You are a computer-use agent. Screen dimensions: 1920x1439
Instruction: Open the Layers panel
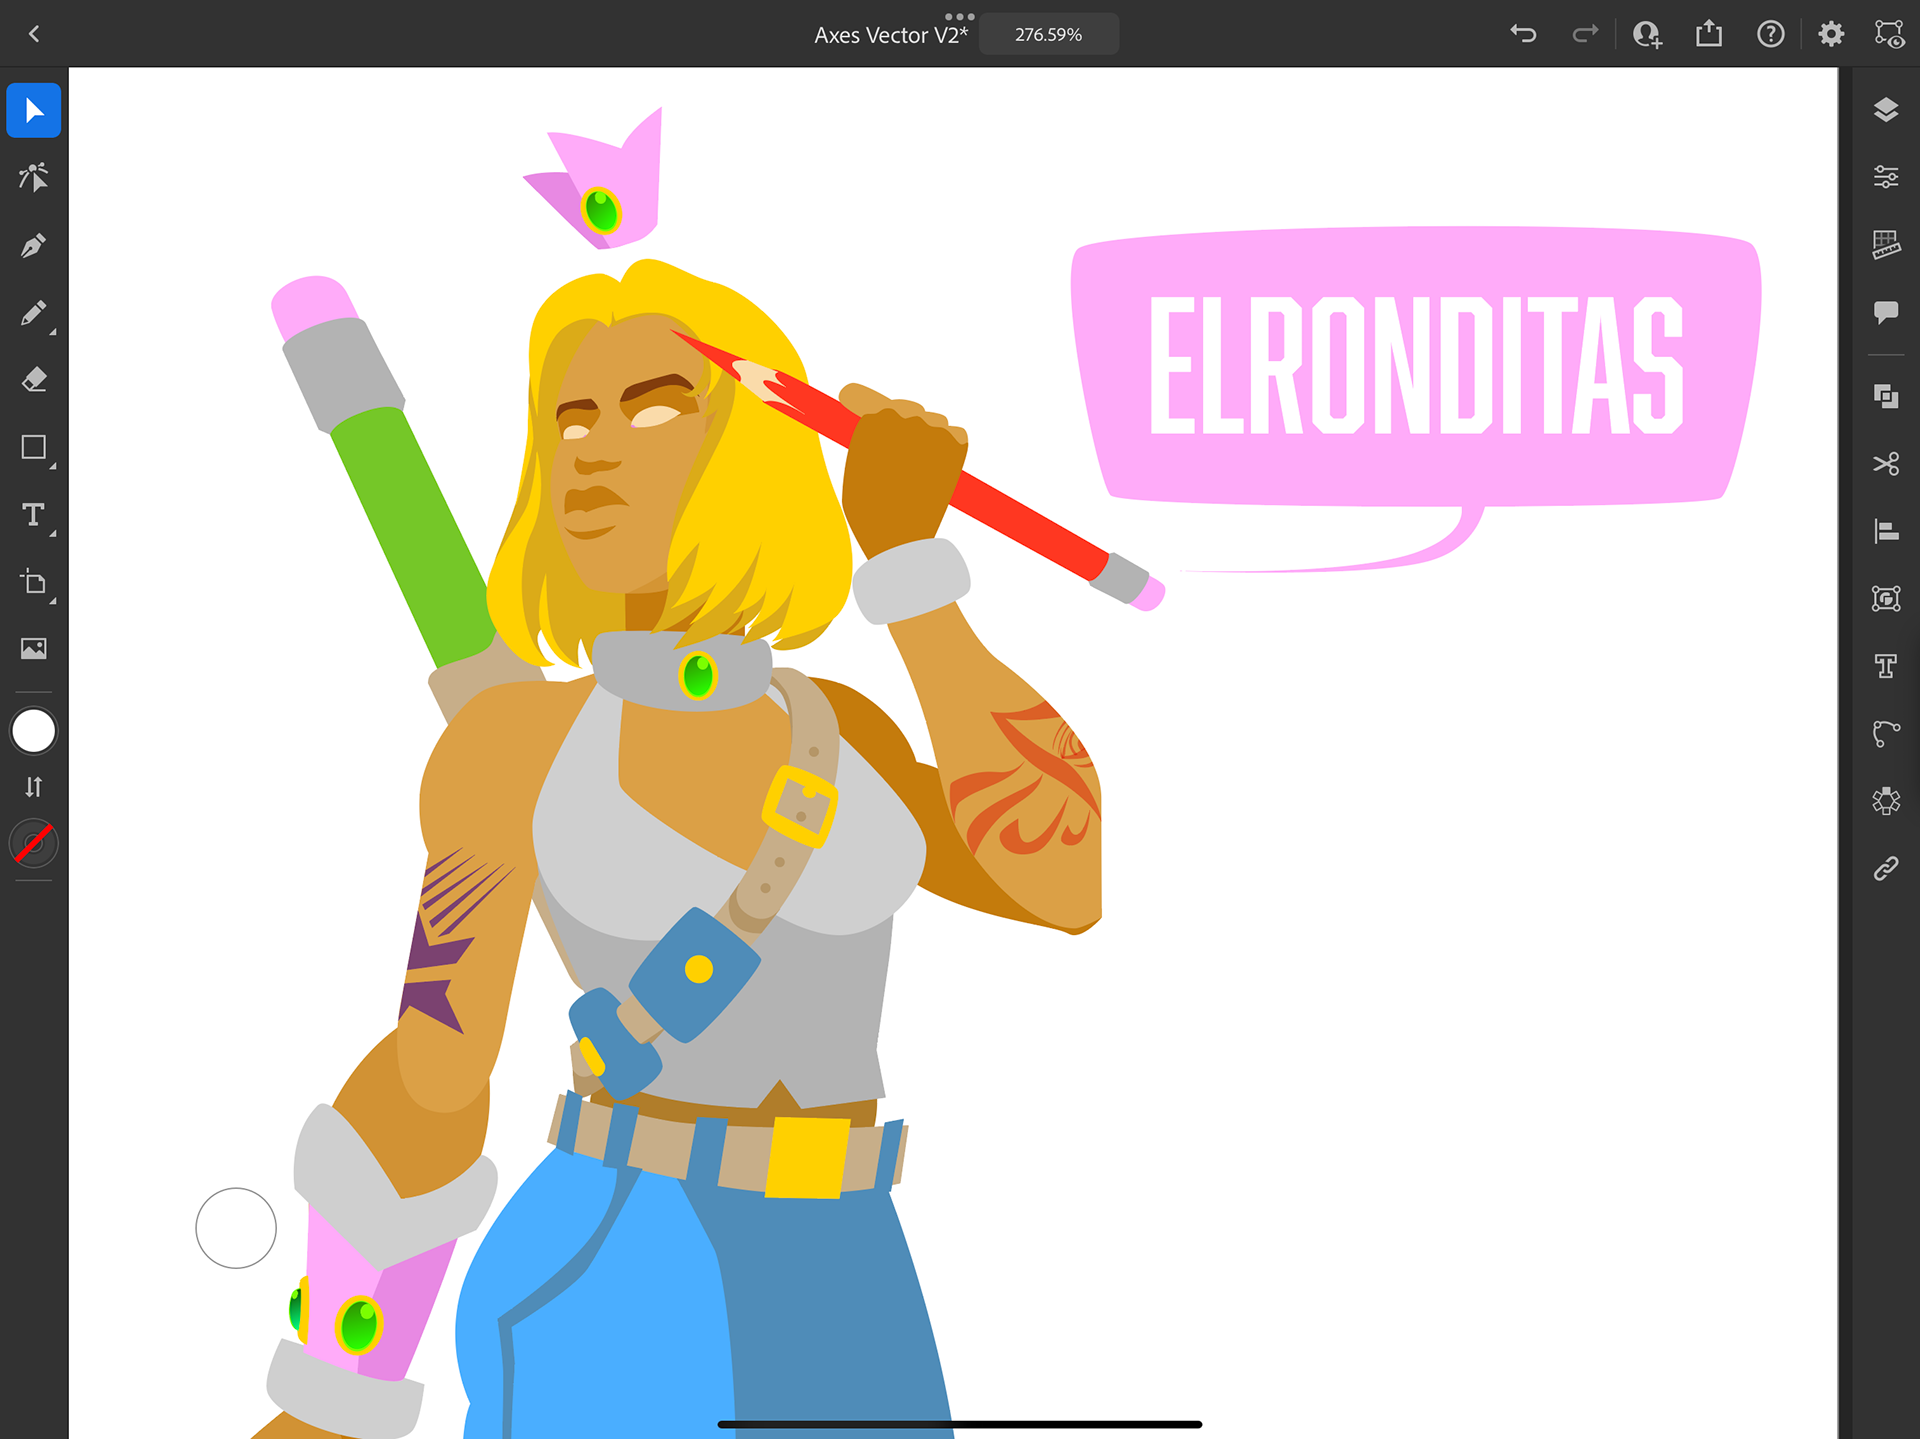coord(1885,110)
